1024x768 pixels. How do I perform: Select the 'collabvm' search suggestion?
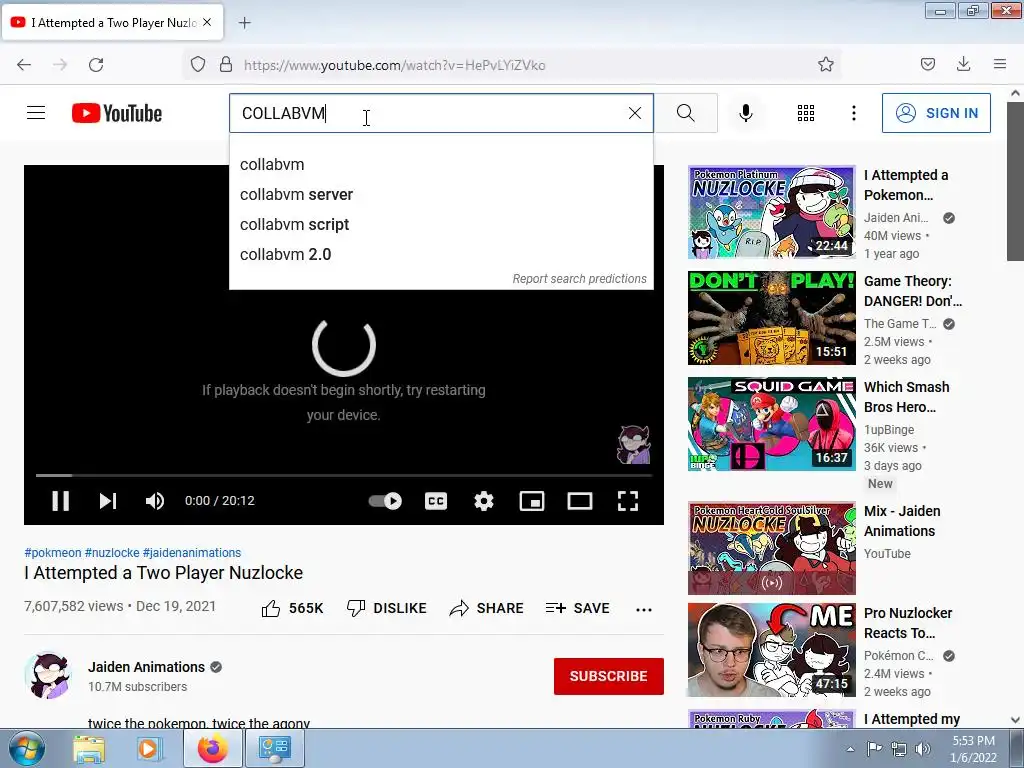pos(441,165)
